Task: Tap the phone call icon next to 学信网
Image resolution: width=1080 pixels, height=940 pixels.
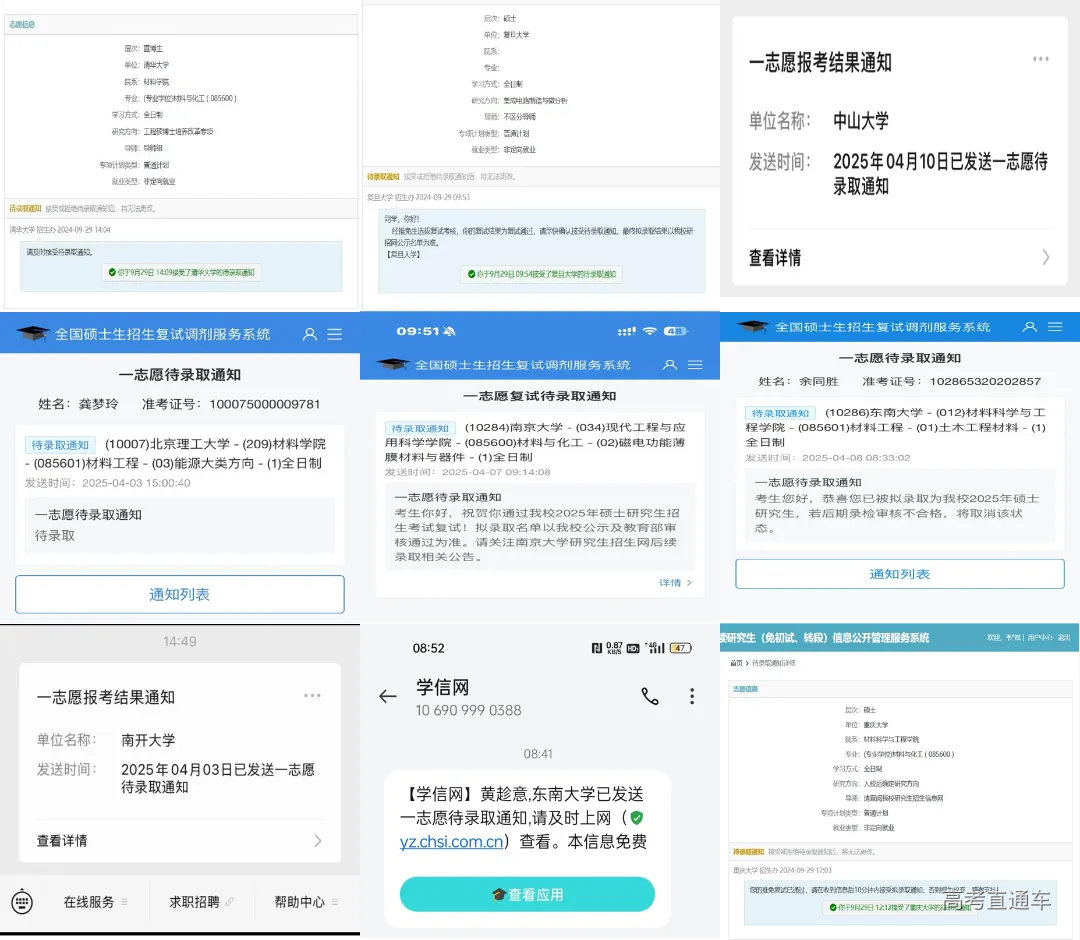Action: pyautogui.click(x=650, y=697)
